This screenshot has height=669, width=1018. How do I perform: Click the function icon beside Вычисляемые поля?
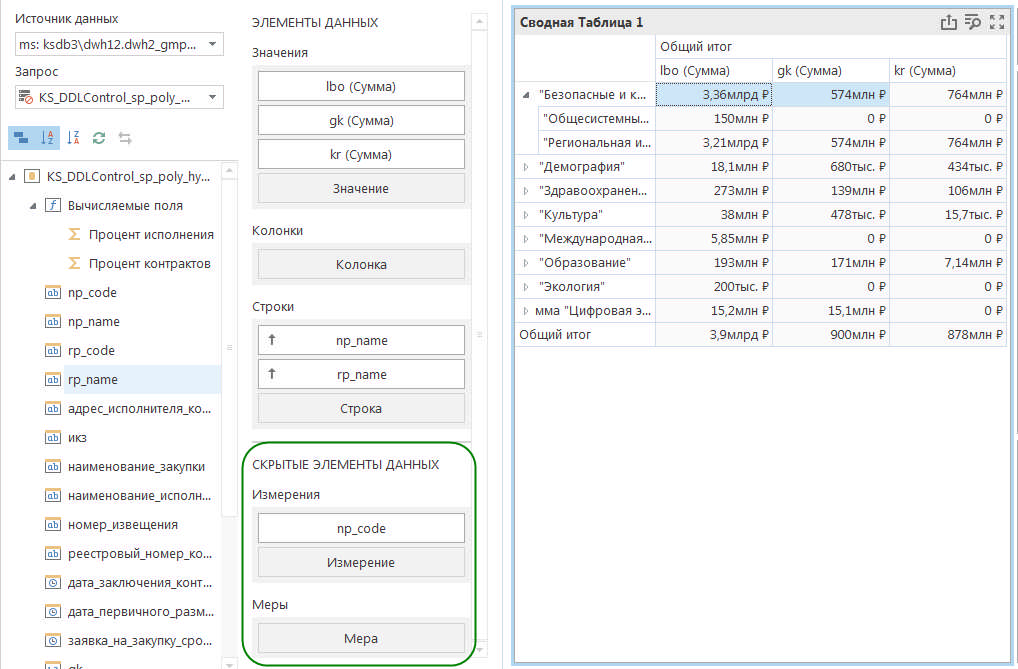click(53, 205)
